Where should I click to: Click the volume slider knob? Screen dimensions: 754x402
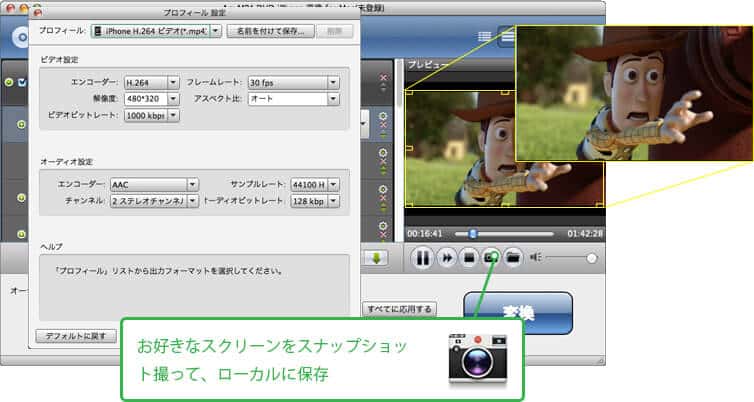pyautogui.click(x=591, y=258)
